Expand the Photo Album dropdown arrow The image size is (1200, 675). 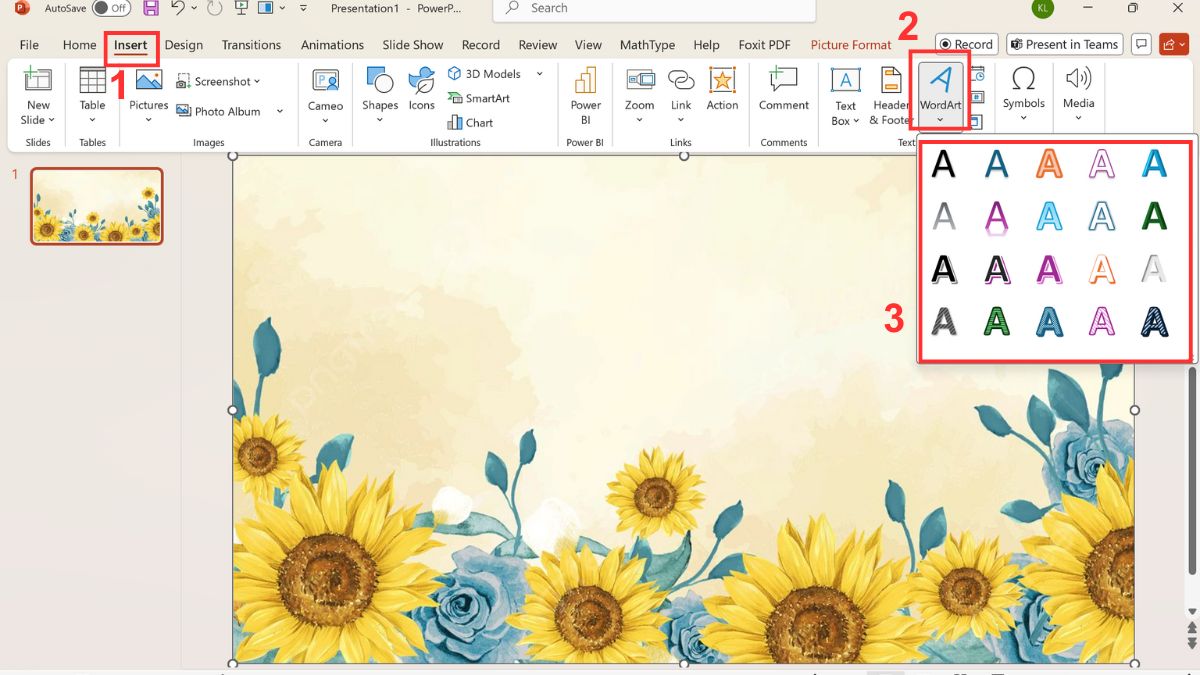click(280, 111)
